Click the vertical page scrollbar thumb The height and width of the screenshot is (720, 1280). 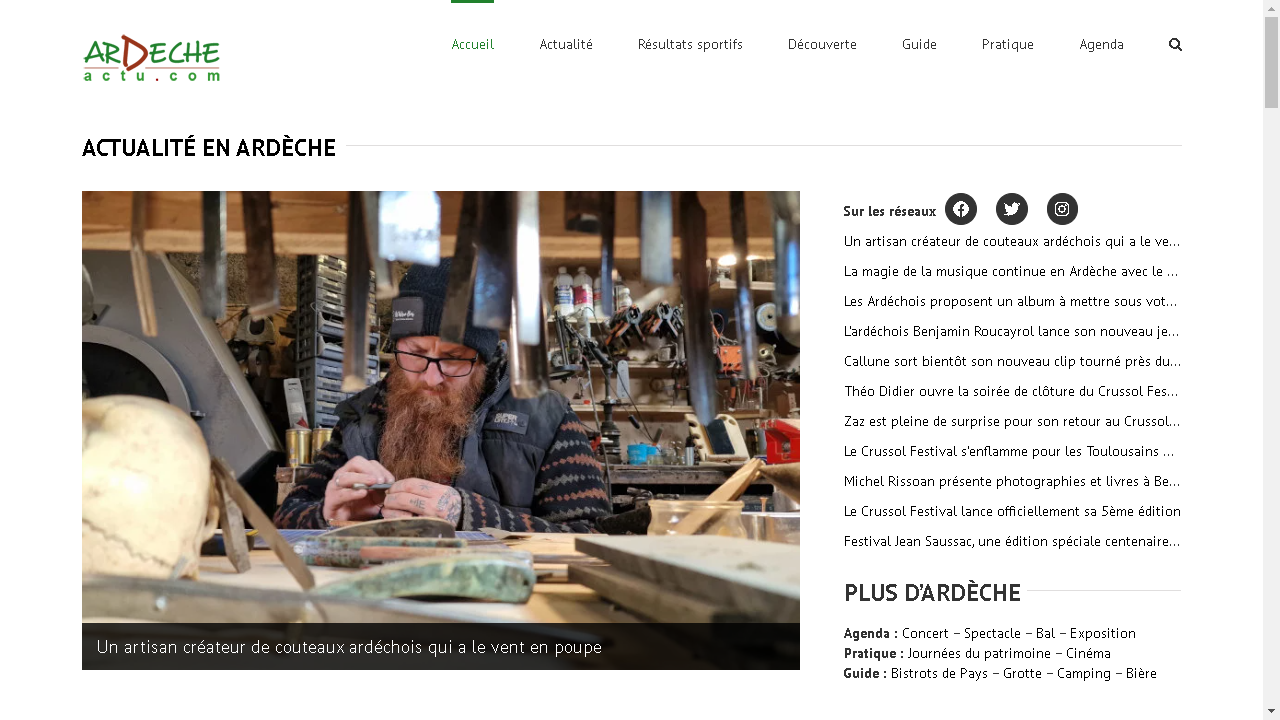1271,62
